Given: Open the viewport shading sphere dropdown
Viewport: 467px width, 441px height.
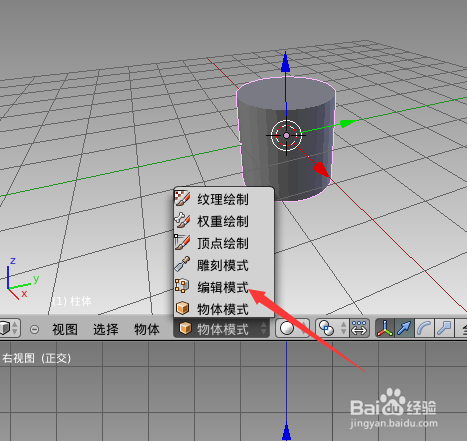Looking at the screenshot, I should point(292,329).
